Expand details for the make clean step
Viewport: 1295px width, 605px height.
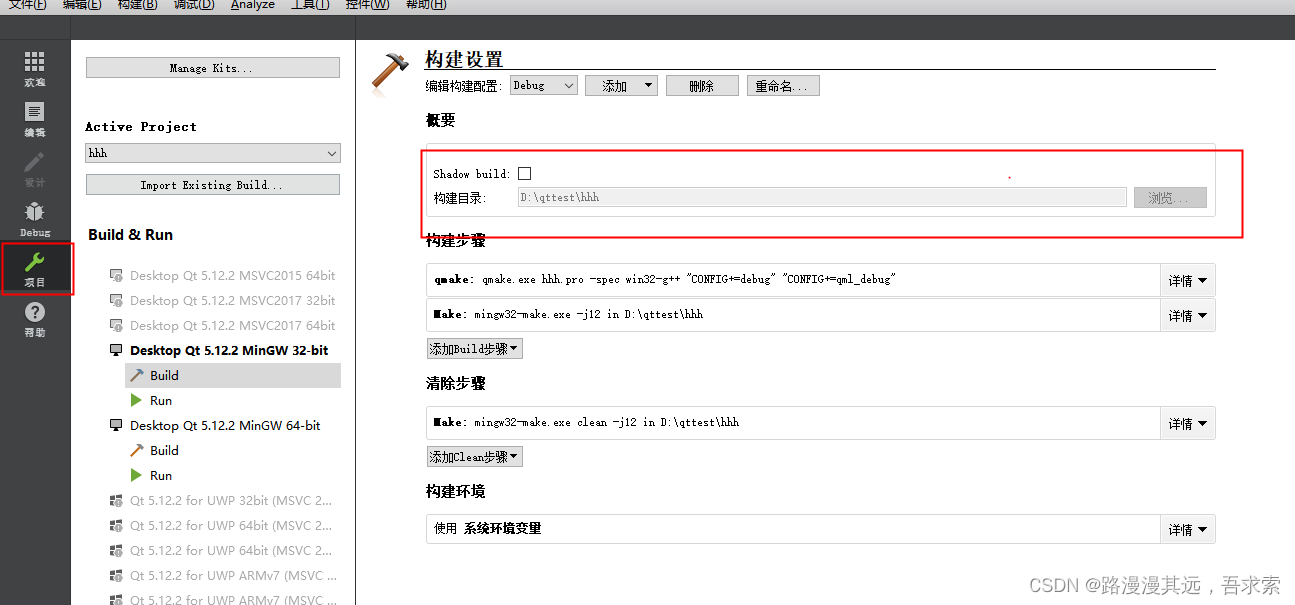(1187, 424)
